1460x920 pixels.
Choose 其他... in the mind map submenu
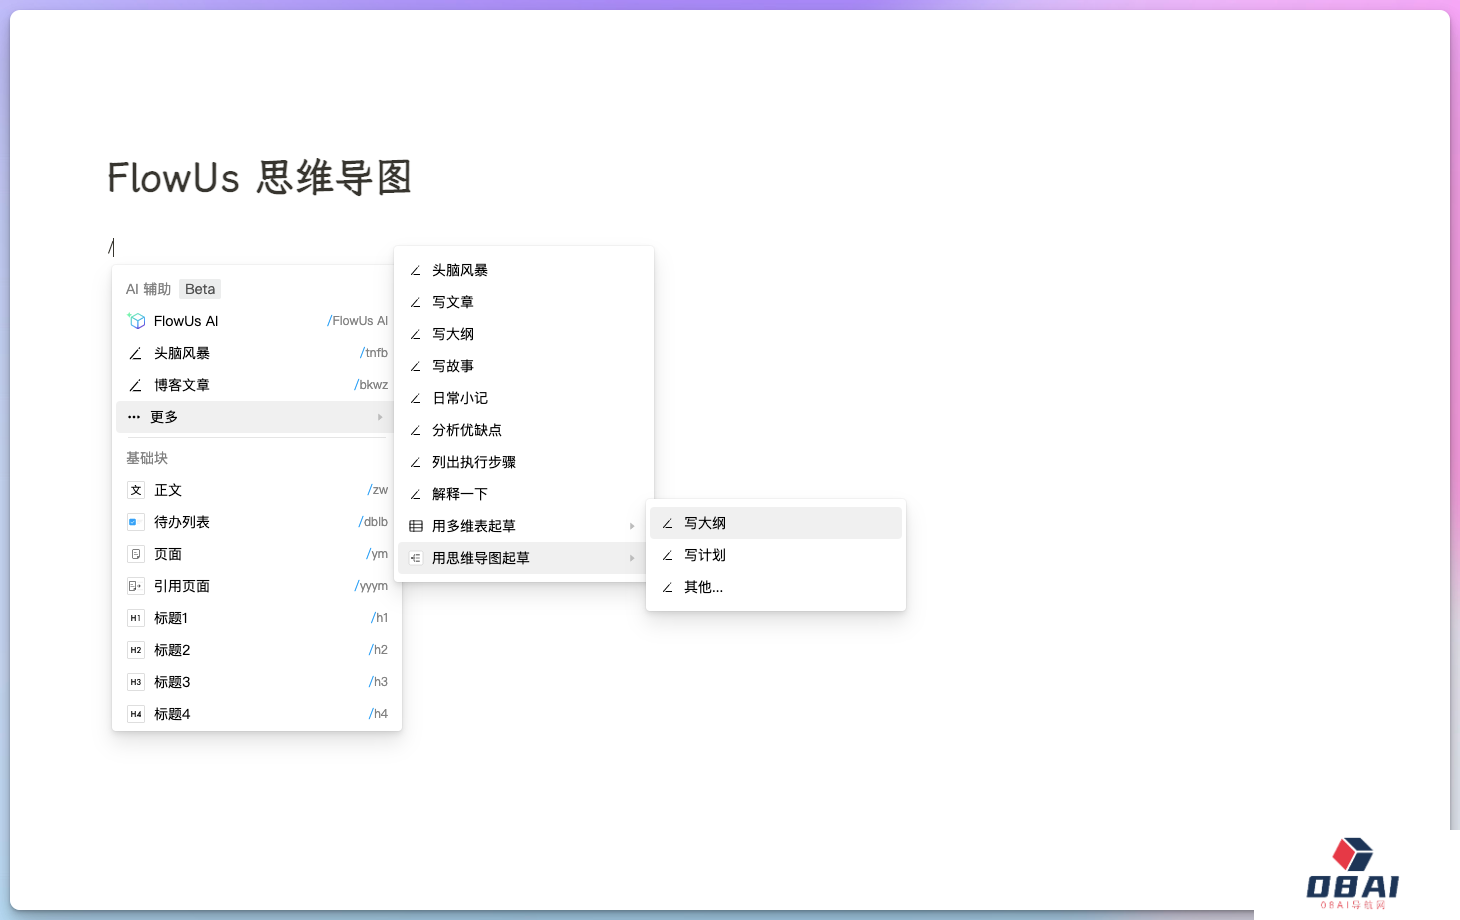pyautogui.click(x=776, y=587)
